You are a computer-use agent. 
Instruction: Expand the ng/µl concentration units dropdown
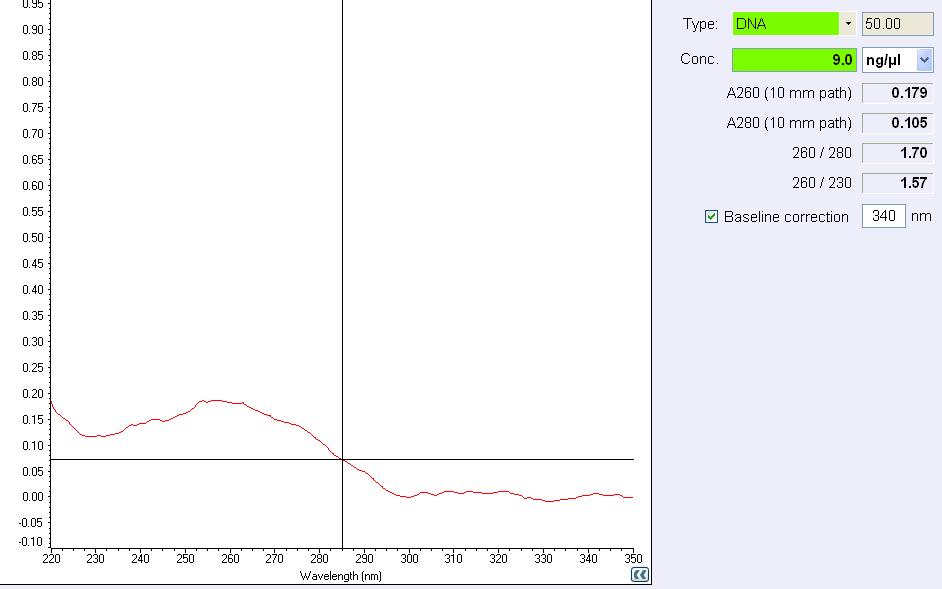[924, 60]
